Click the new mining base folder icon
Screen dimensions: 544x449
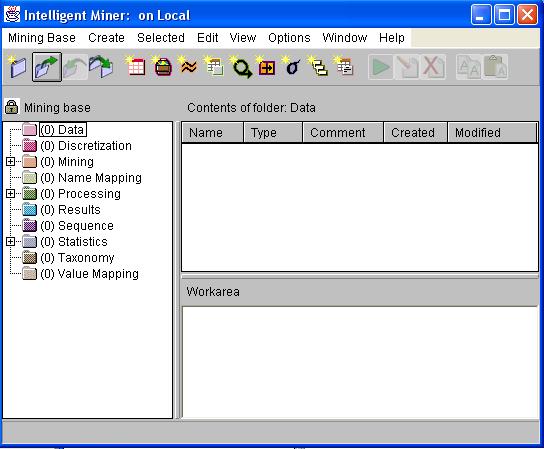(17, 67)
